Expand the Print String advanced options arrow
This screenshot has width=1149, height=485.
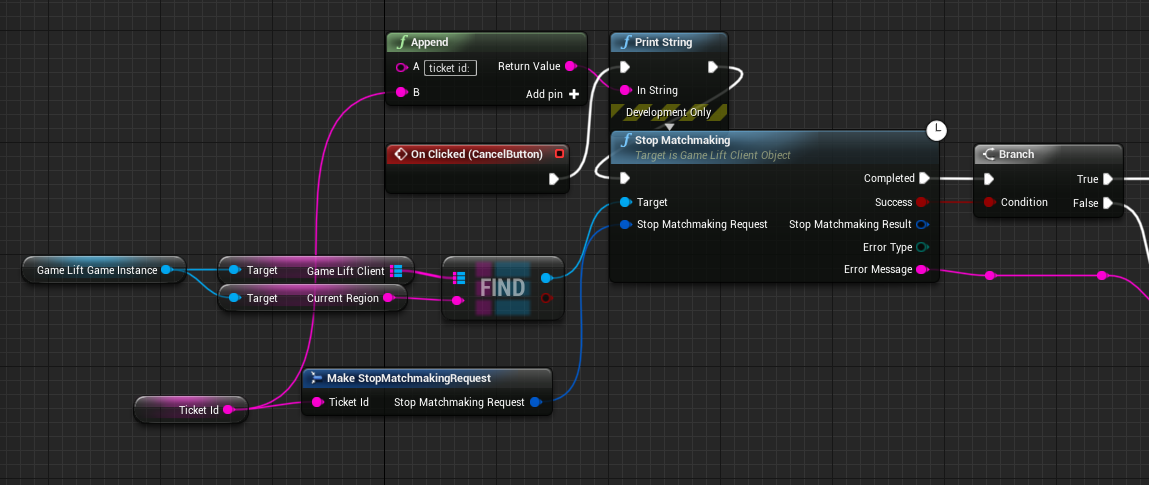[x=669, y=126]
